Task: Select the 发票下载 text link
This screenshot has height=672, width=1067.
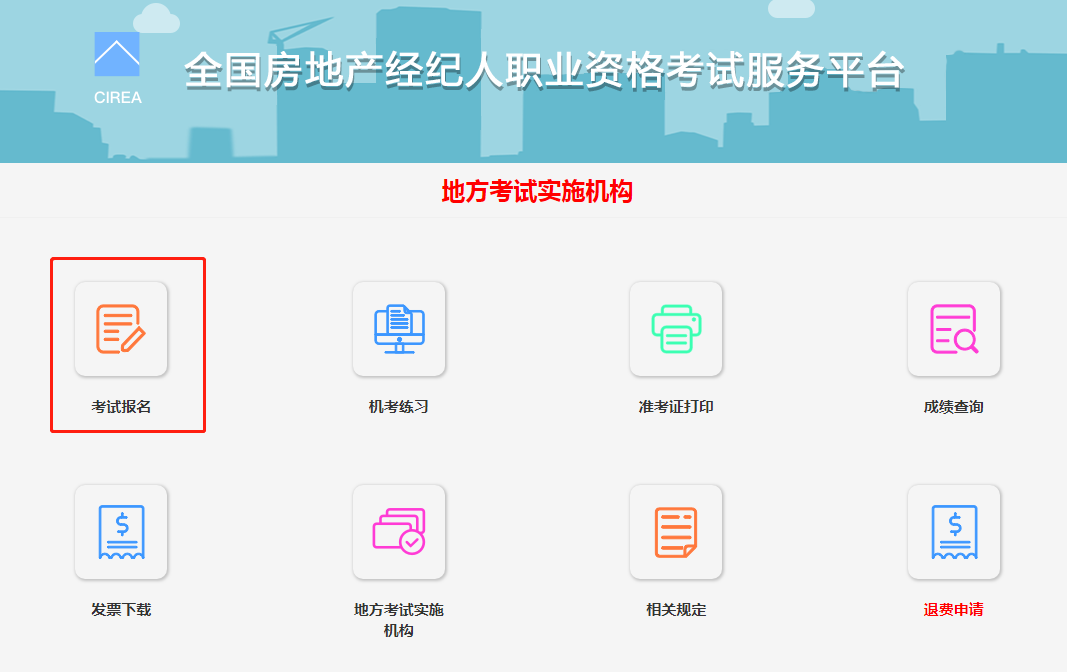Action: tap(121, 609)
